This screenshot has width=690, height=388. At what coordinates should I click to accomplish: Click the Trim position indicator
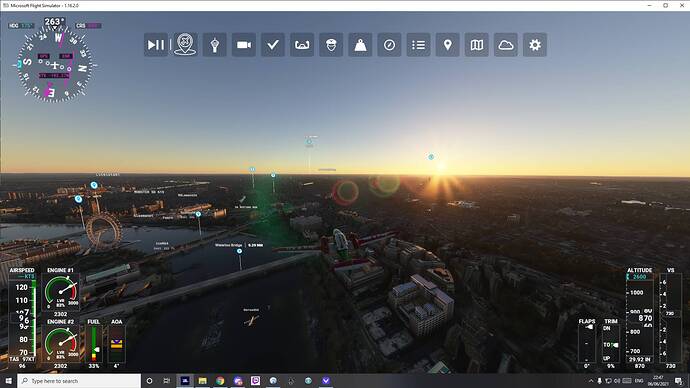(x=611, y=344)
